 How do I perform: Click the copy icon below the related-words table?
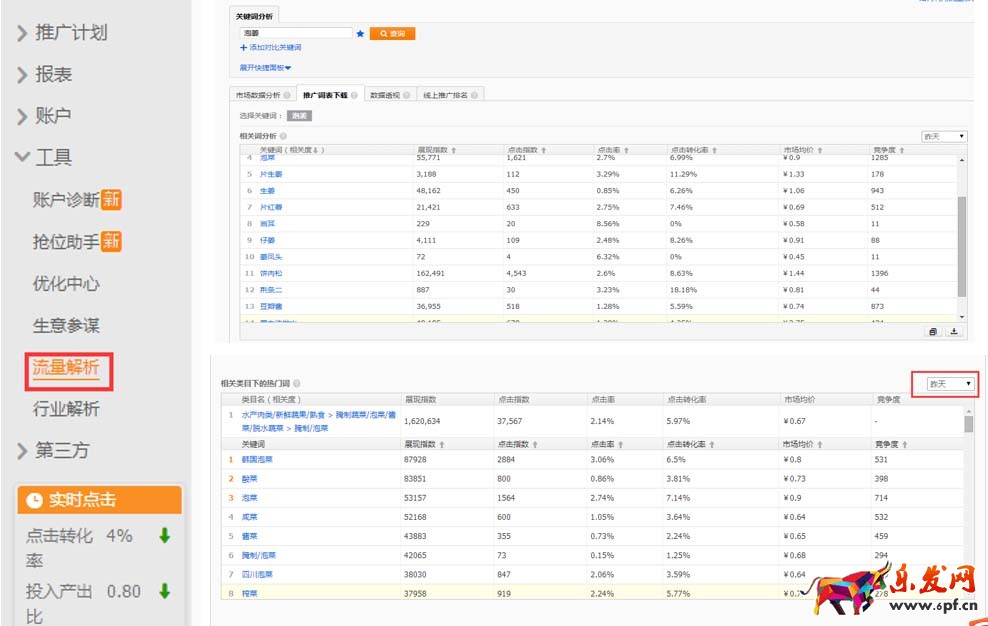tap(932, 331)
